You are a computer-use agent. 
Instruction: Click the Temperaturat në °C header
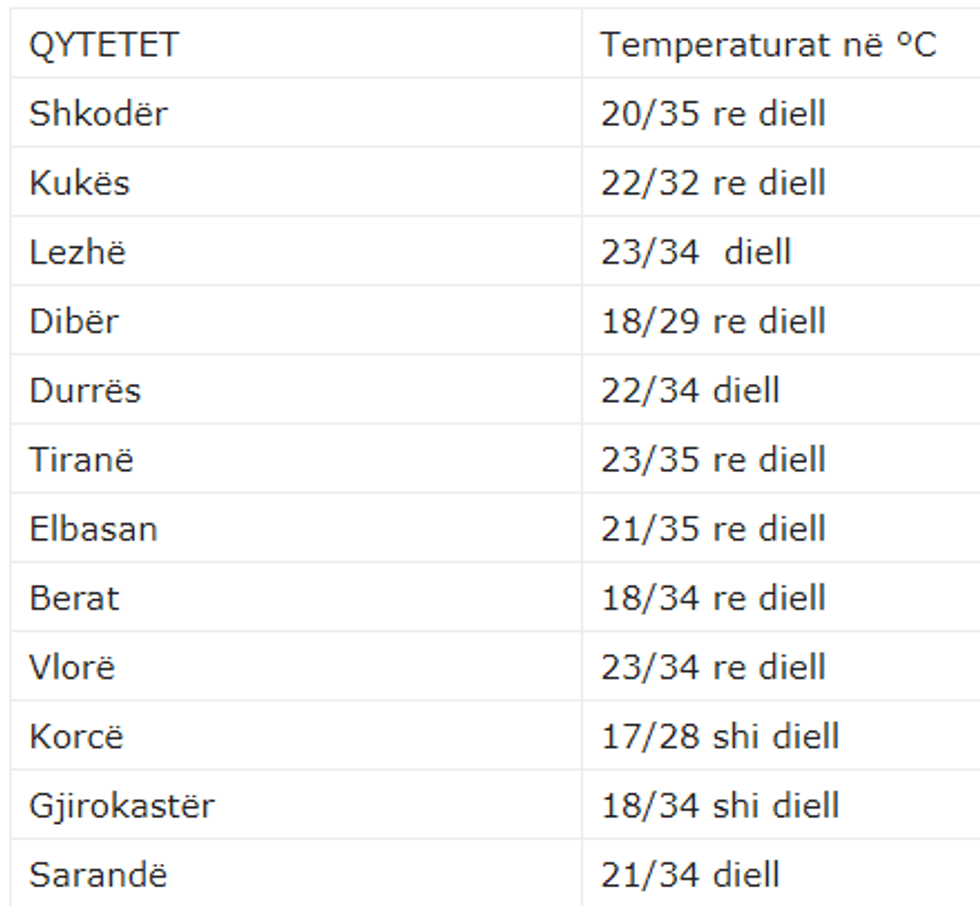click(768, 45)
